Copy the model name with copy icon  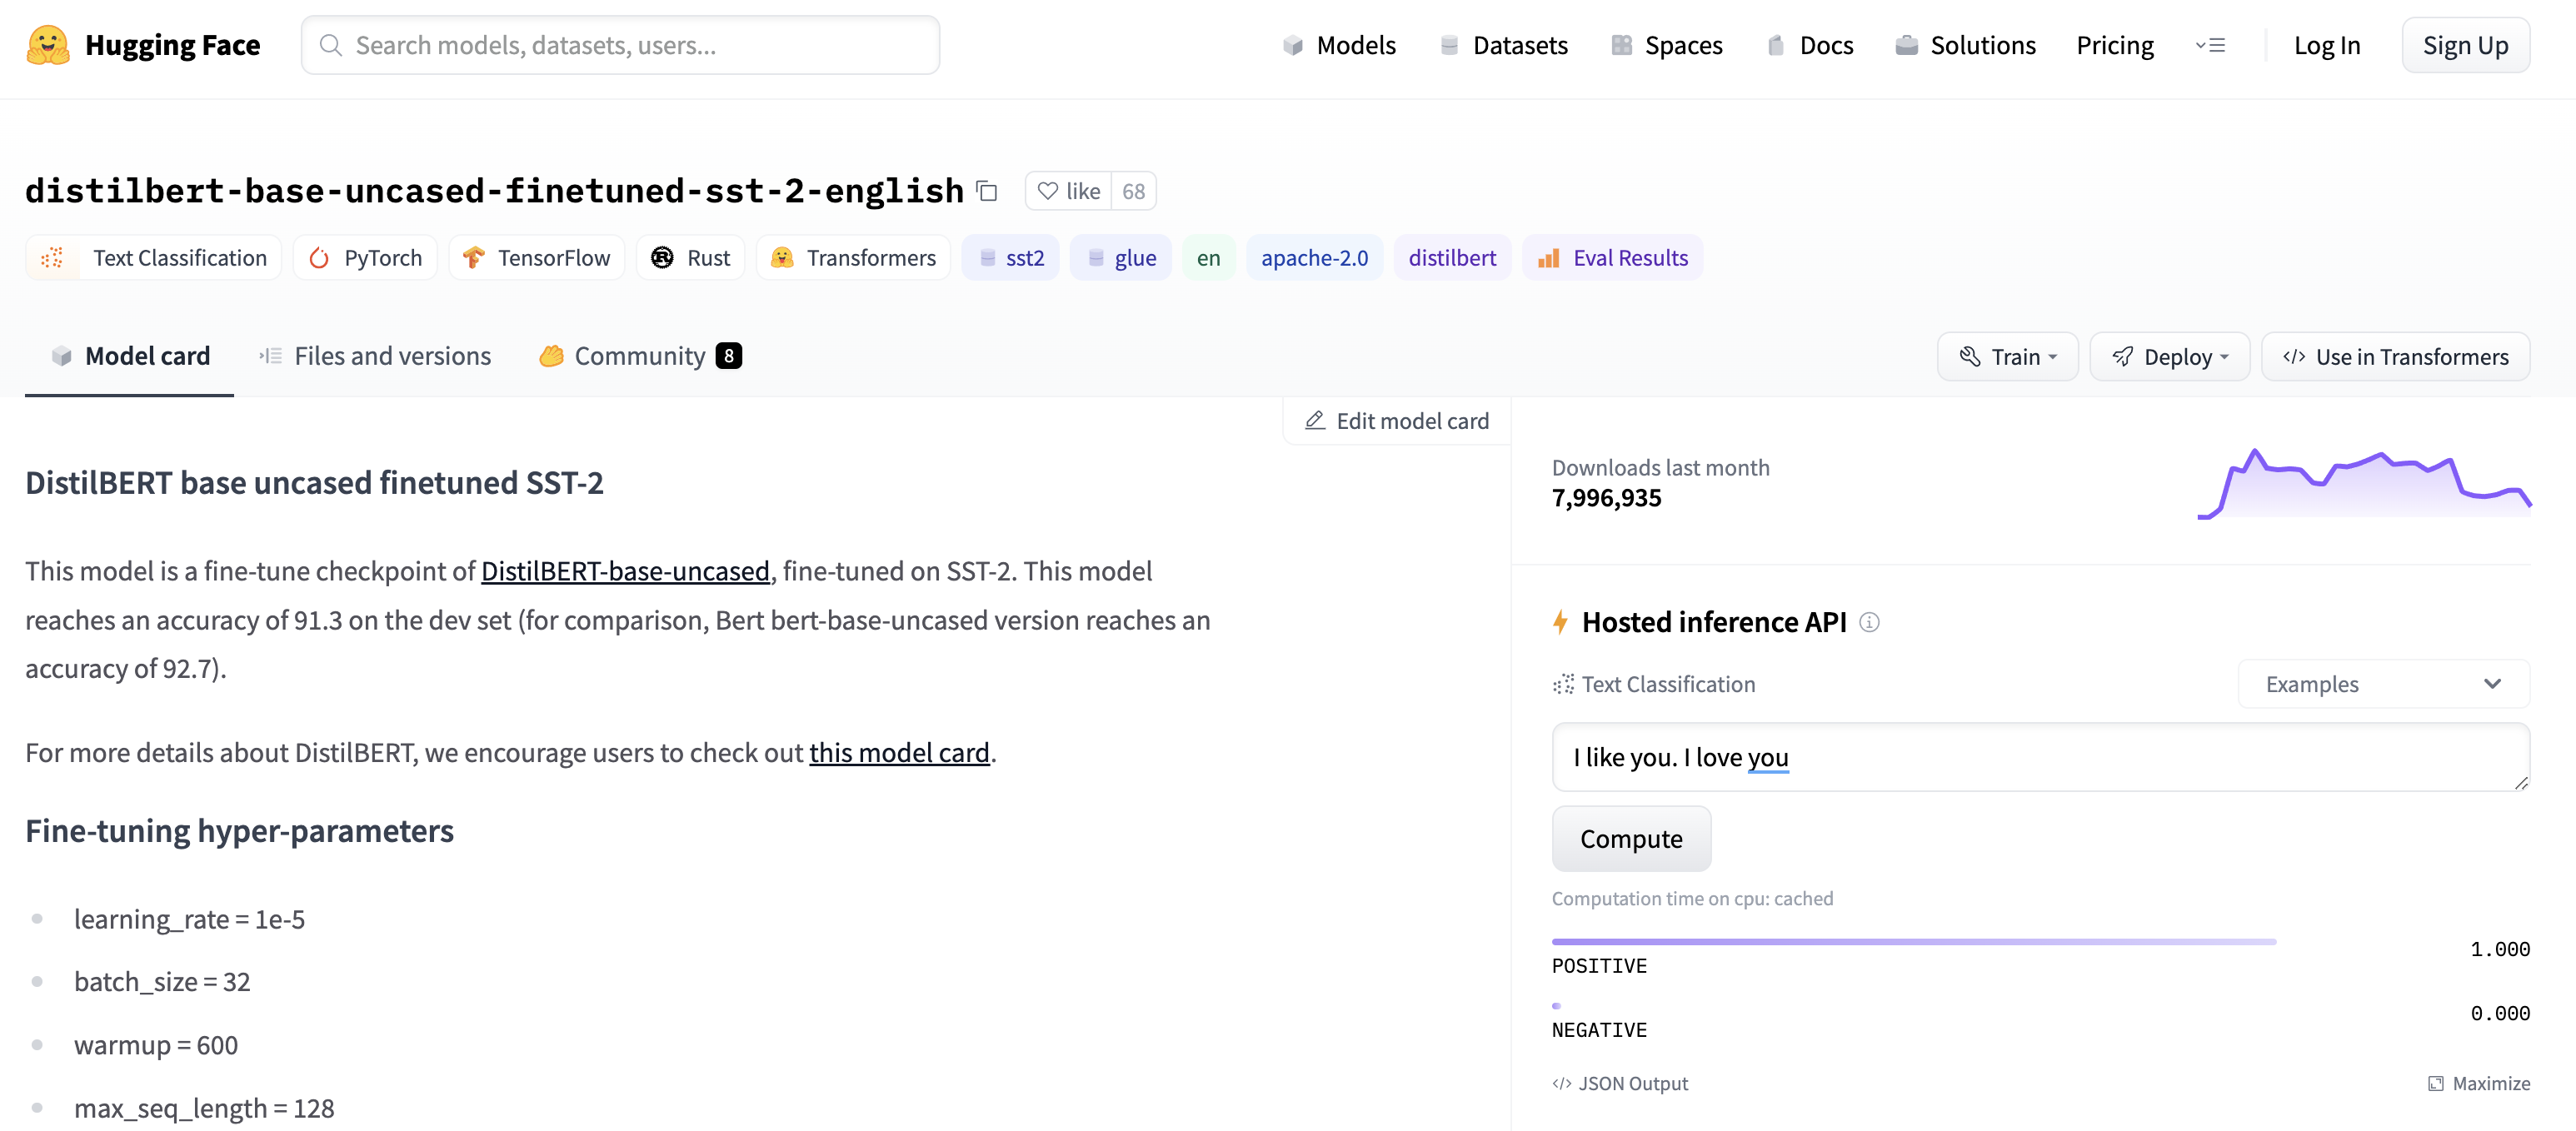click(x=987, y=191)
